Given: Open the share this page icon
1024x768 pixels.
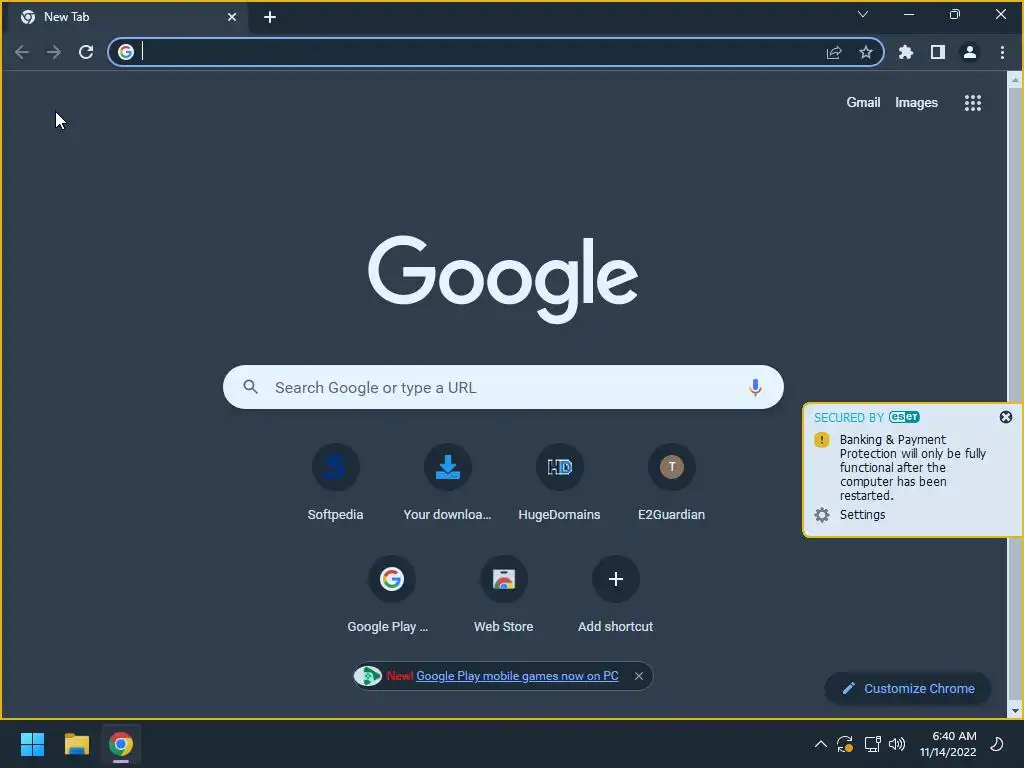Looking at the screenshot, I should [834, 52].
